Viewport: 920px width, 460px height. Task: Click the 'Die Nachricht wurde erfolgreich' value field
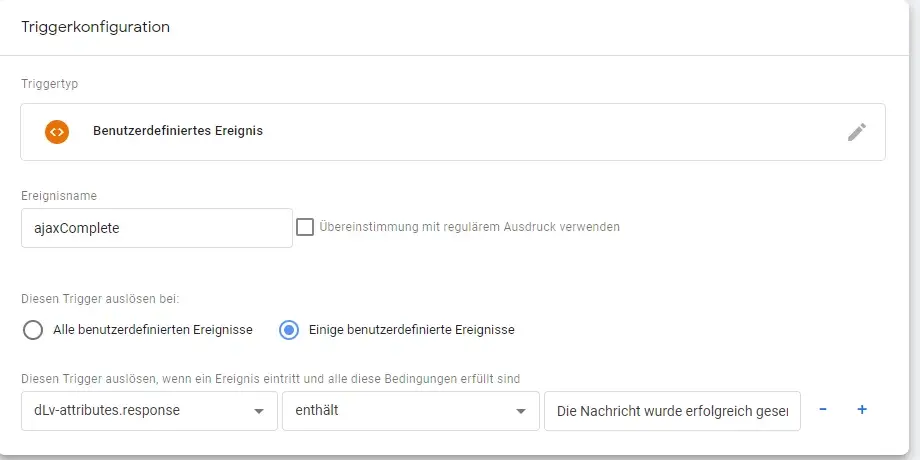point(672,411)
